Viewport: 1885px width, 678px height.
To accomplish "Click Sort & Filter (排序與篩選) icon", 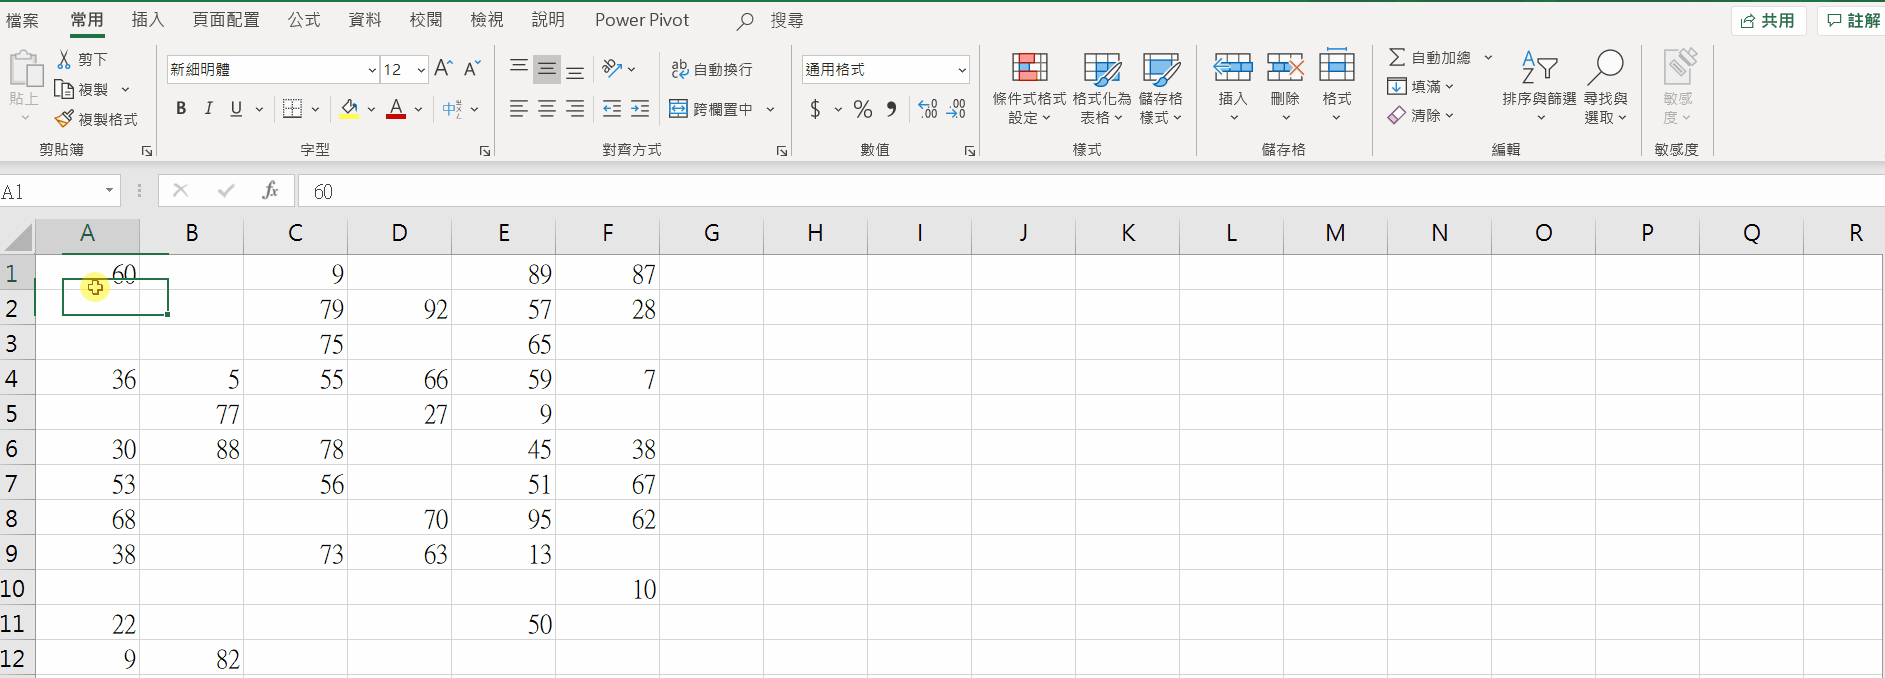I will (x=1539, y=67).
